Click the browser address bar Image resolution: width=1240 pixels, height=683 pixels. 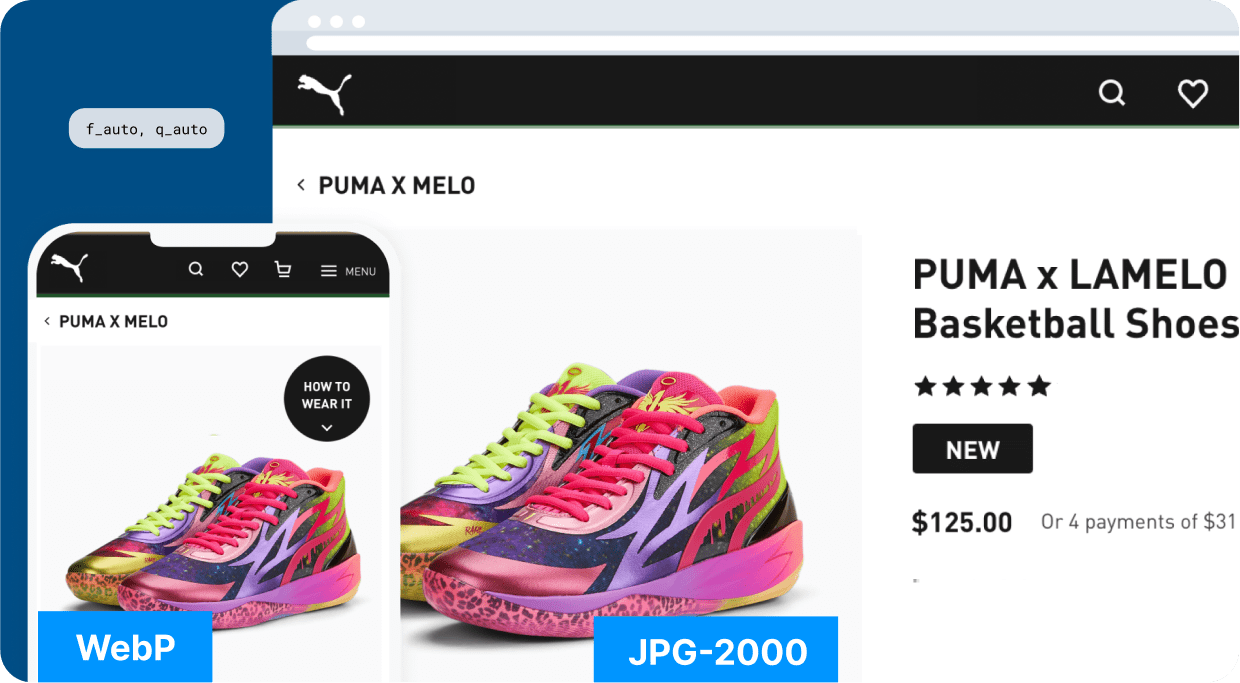770,43
